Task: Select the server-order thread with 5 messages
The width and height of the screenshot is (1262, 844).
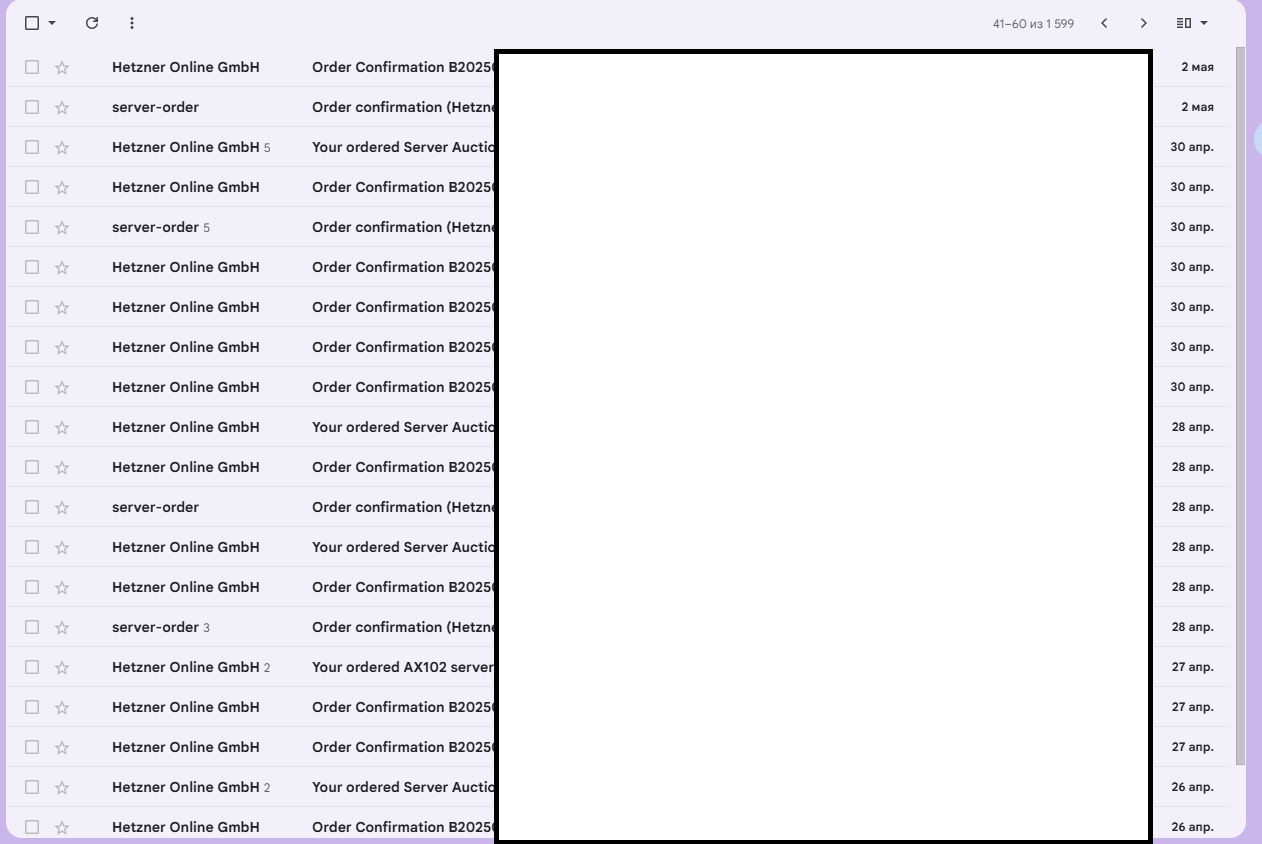Action: pos(32,227)
